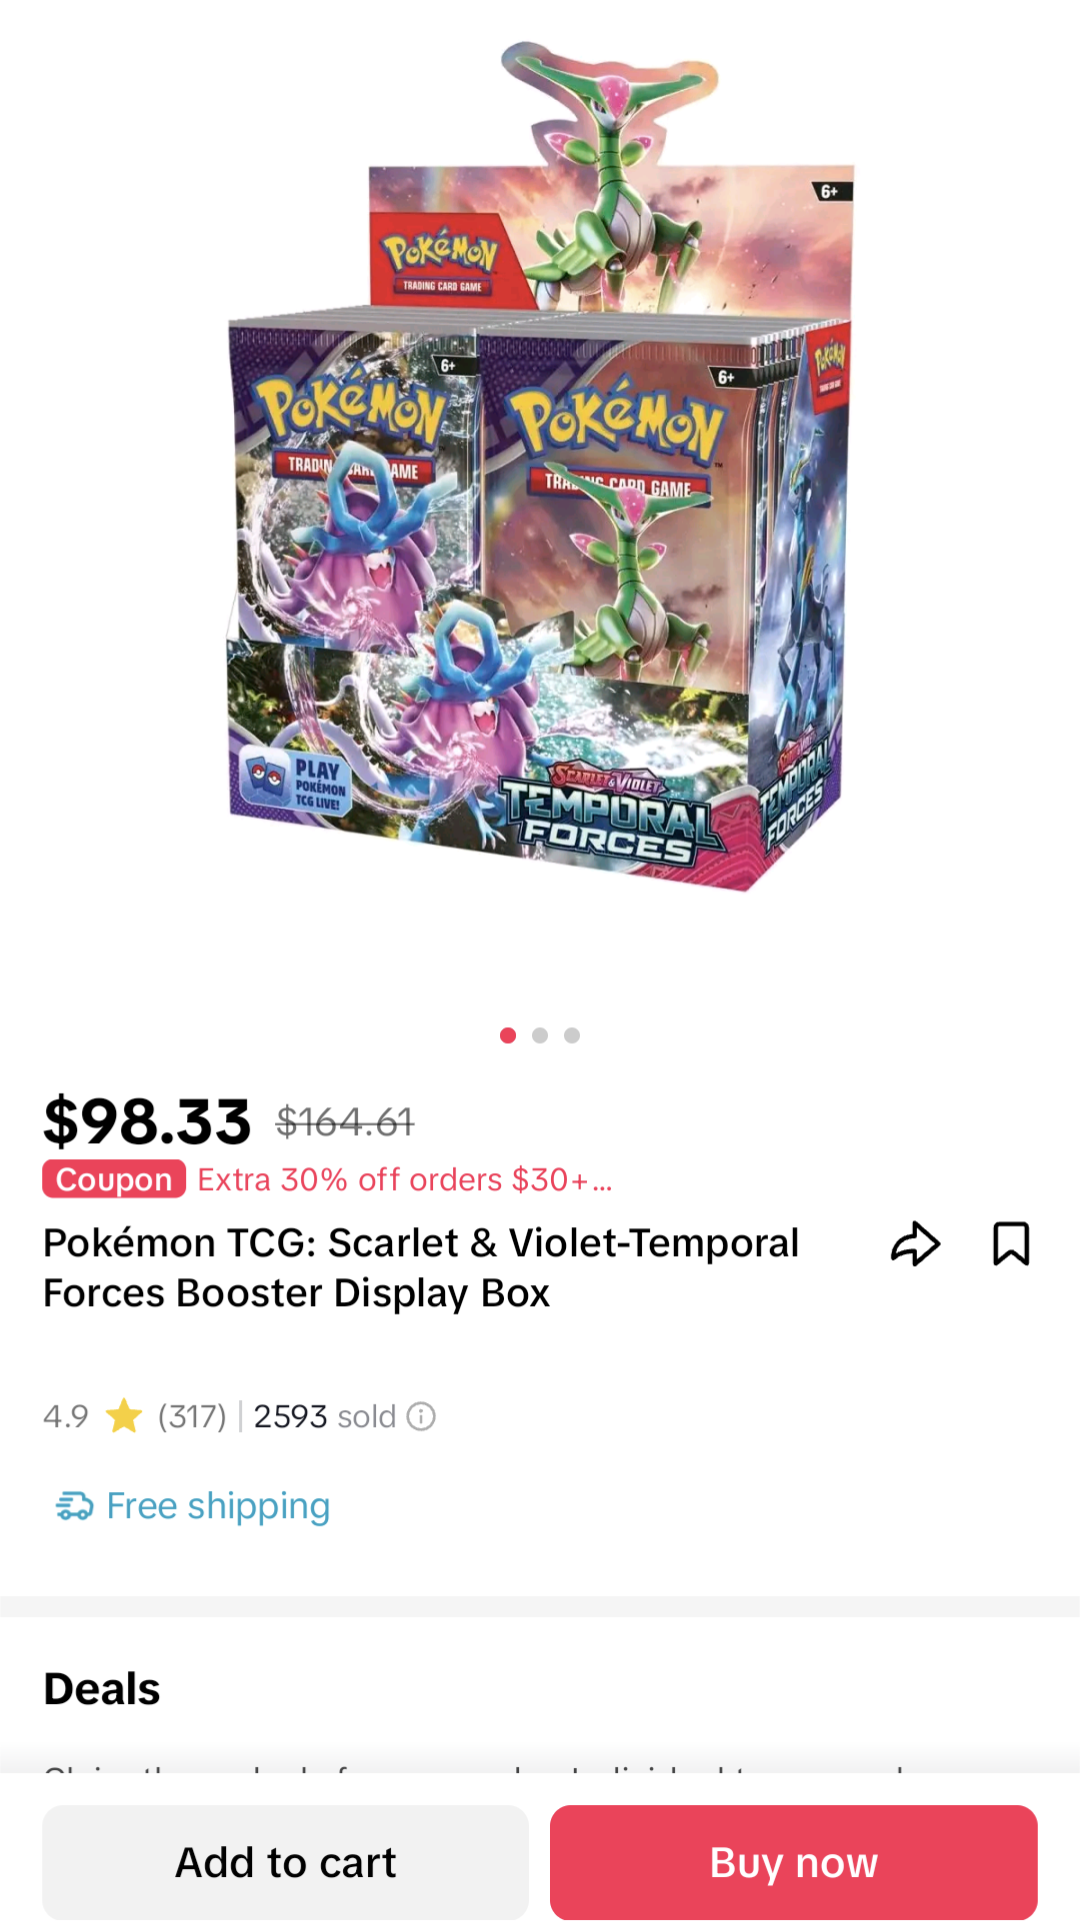Jump to the second product image dot

540,1035
